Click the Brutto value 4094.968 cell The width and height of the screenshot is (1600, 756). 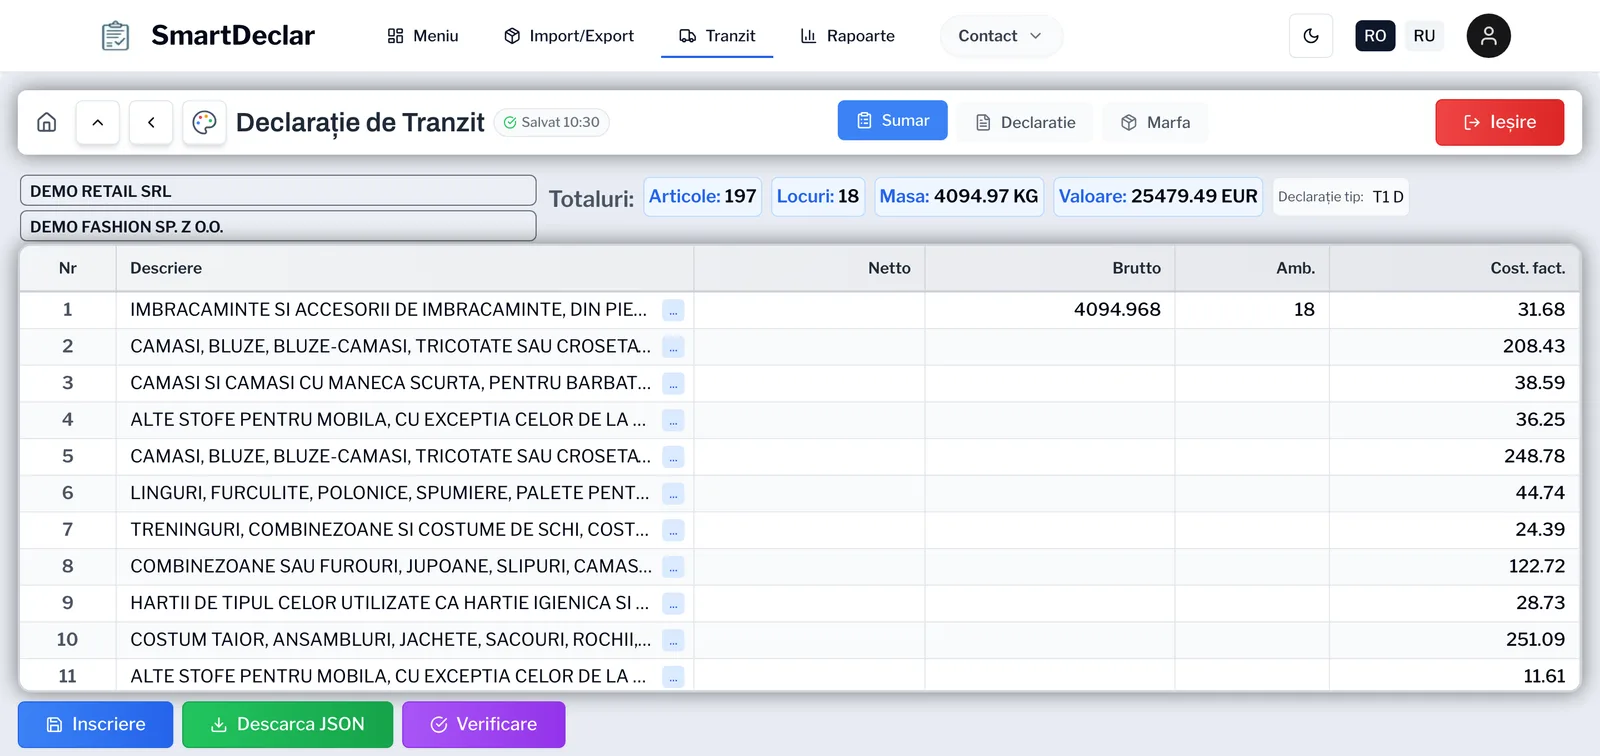[1050, 310]
